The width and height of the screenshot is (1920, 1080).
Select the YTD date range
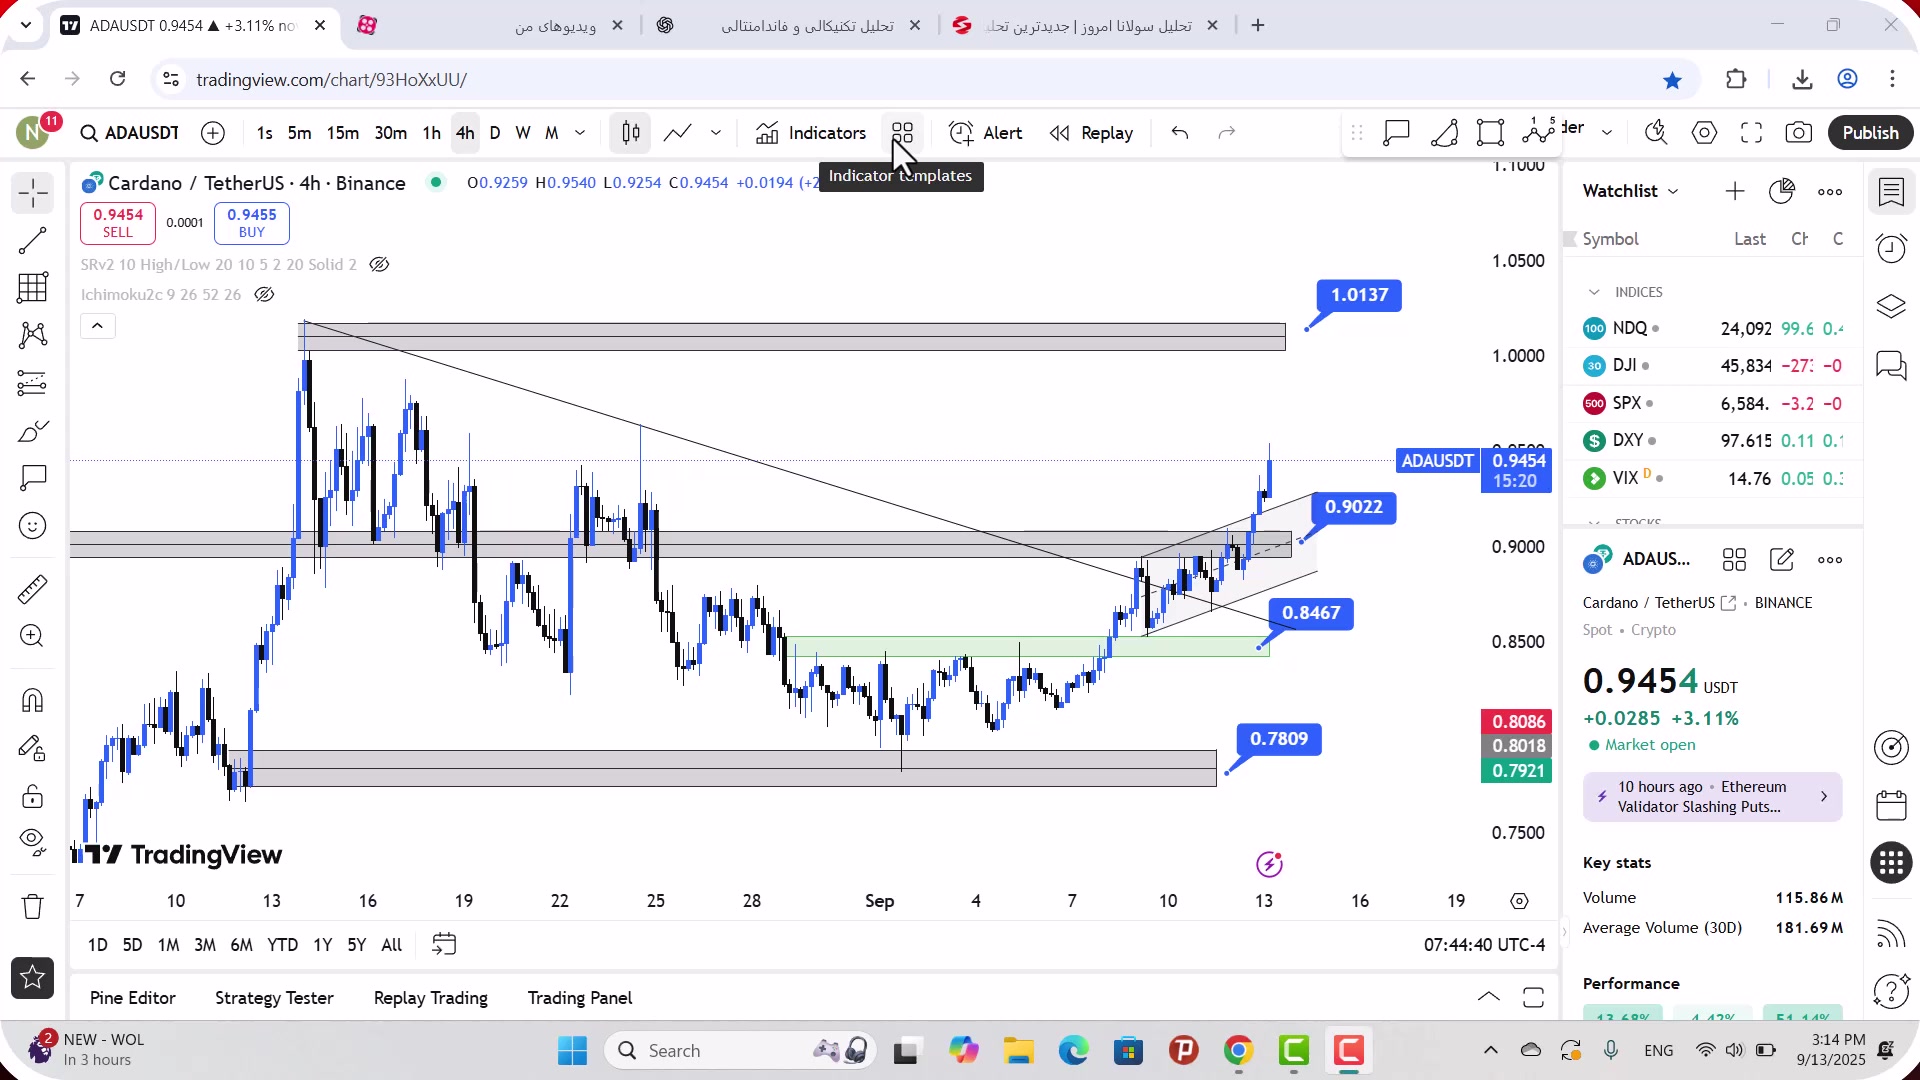coord(282,945)
